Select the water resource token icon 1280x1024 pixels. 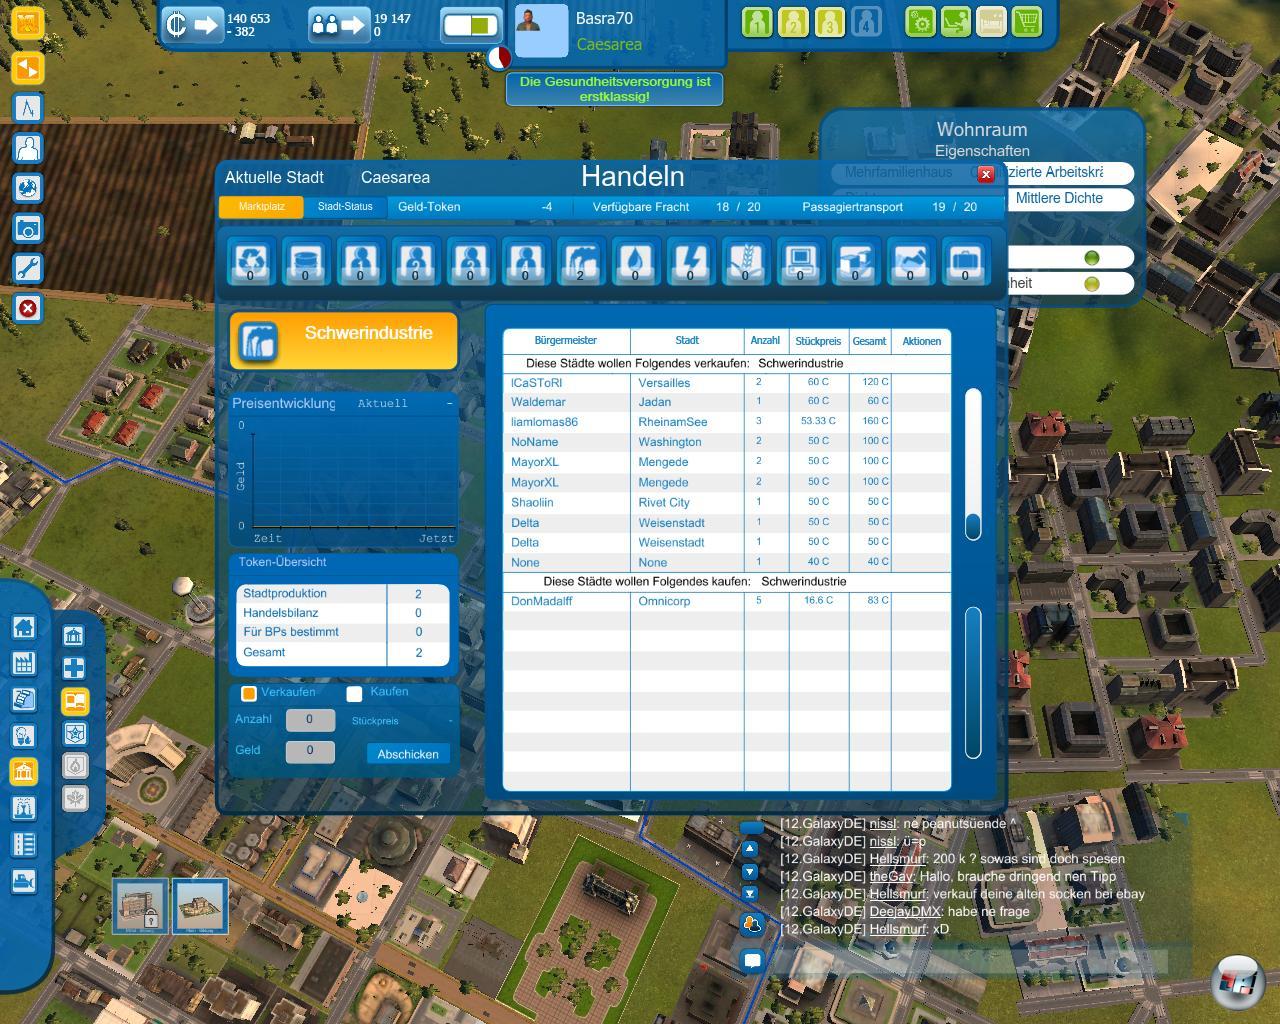(x=635, y=262)
